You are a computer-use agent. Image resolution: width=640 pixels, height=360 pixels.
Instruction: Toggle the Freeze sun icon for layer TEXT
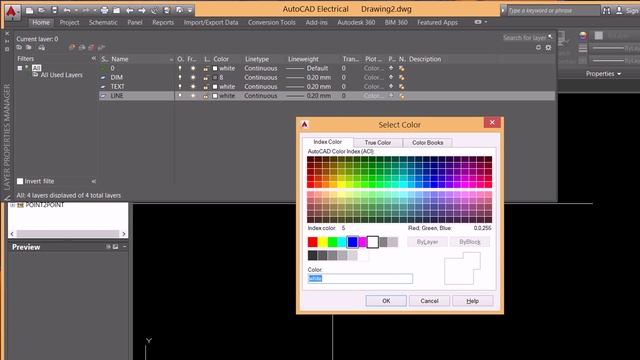point(193,87)
